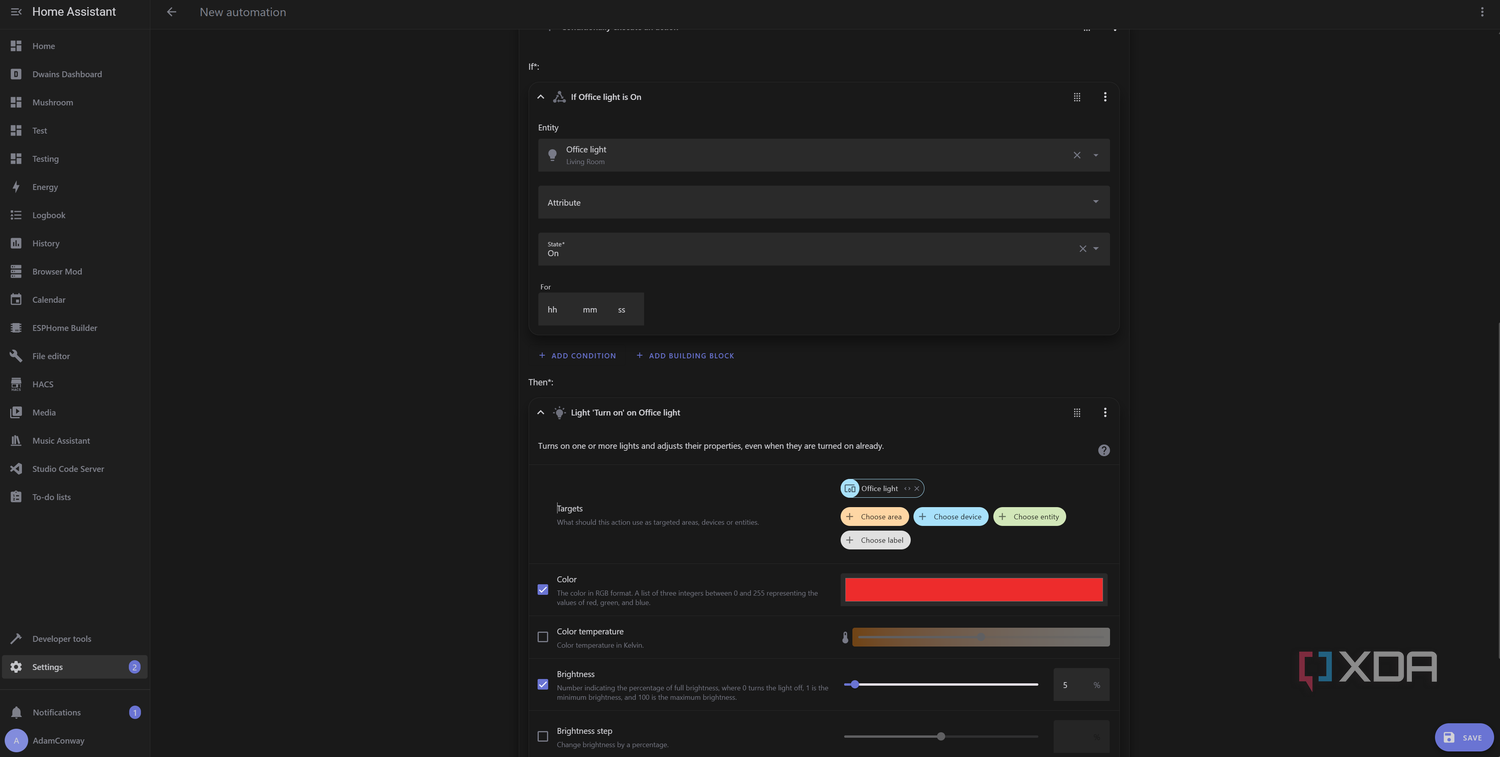Click Add Building Block button
This screenshot has height=757, width=1500.
click(685, 356)
